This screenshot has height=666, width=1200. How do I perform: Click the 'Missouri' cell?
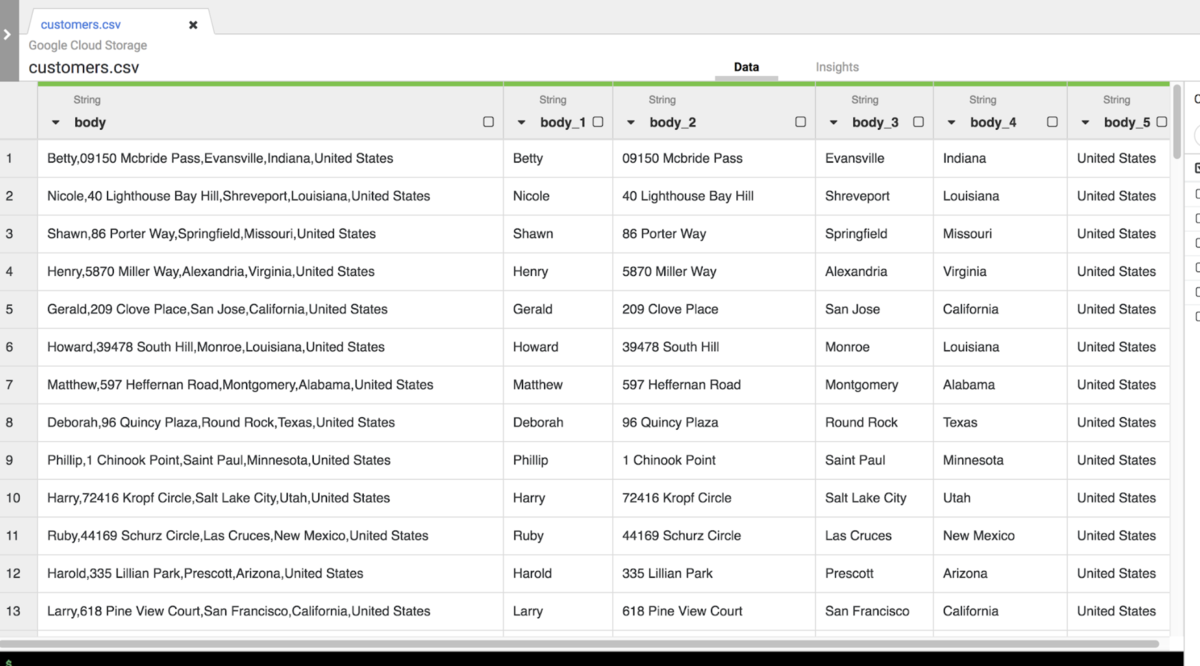[x=1000, y=234]
